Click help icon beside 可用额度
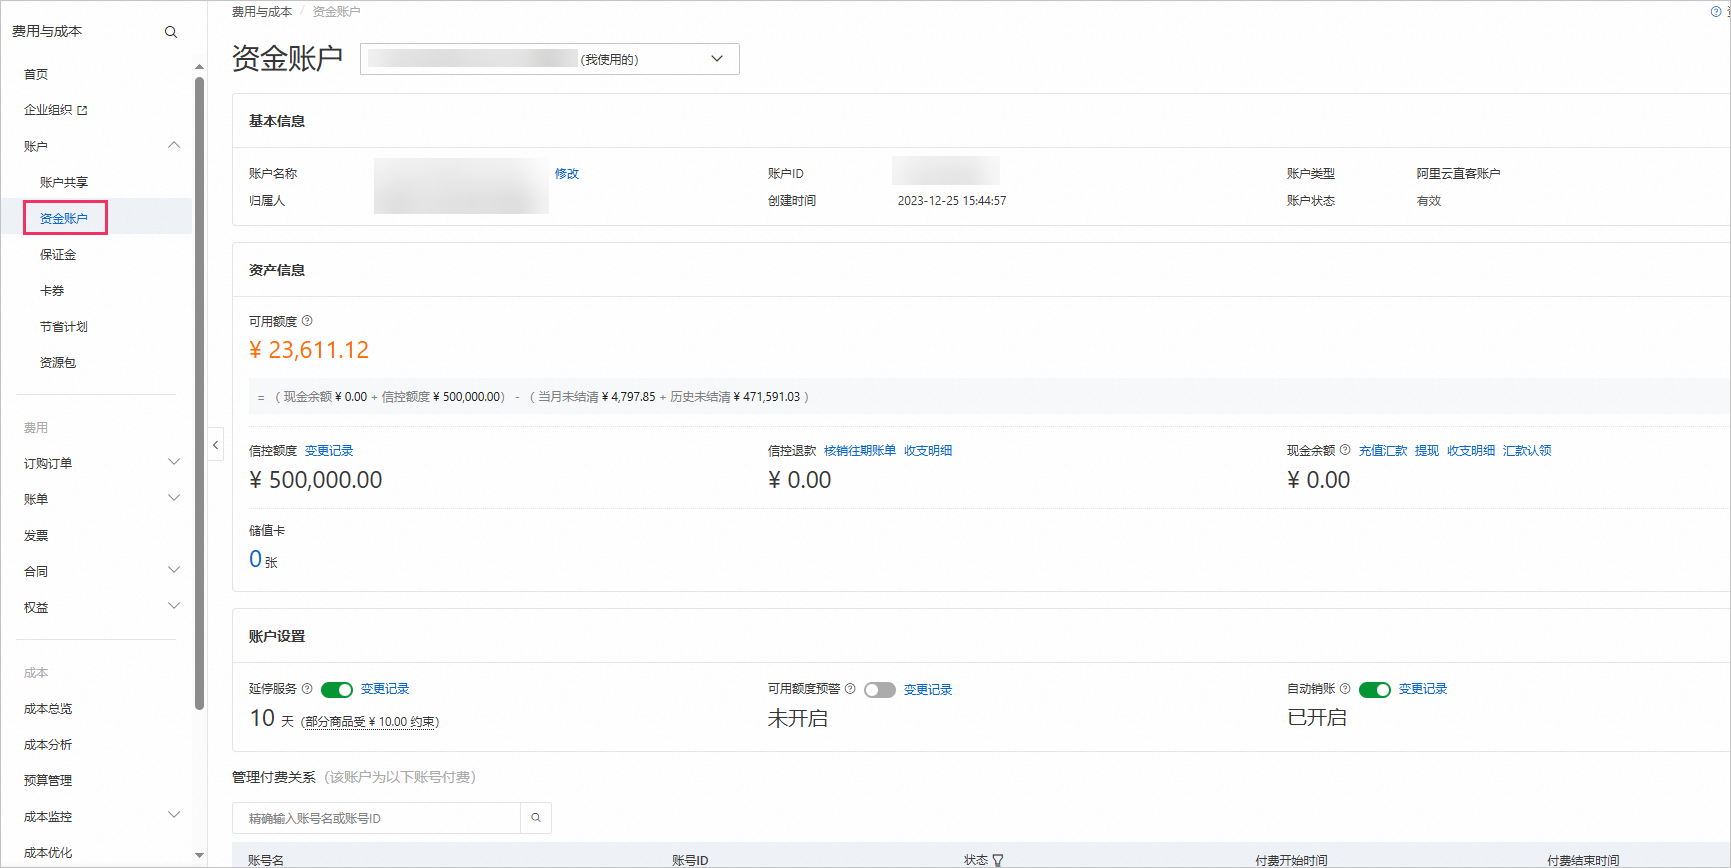This screenshot has height=868, width=1731. 307,321
